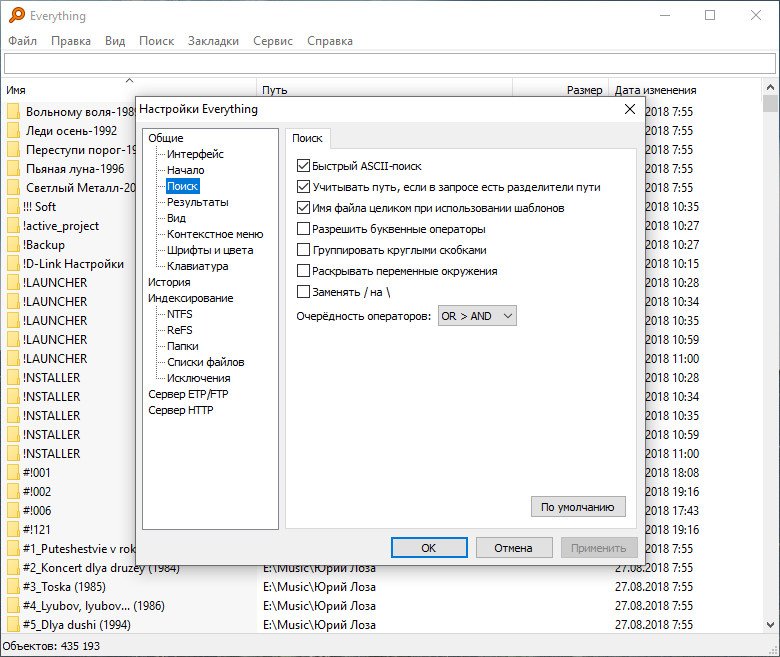
Task: Select folder icon of '#5_Dlya dushi (1994)'
Action: pyautogui.click(x=13, y=625)
